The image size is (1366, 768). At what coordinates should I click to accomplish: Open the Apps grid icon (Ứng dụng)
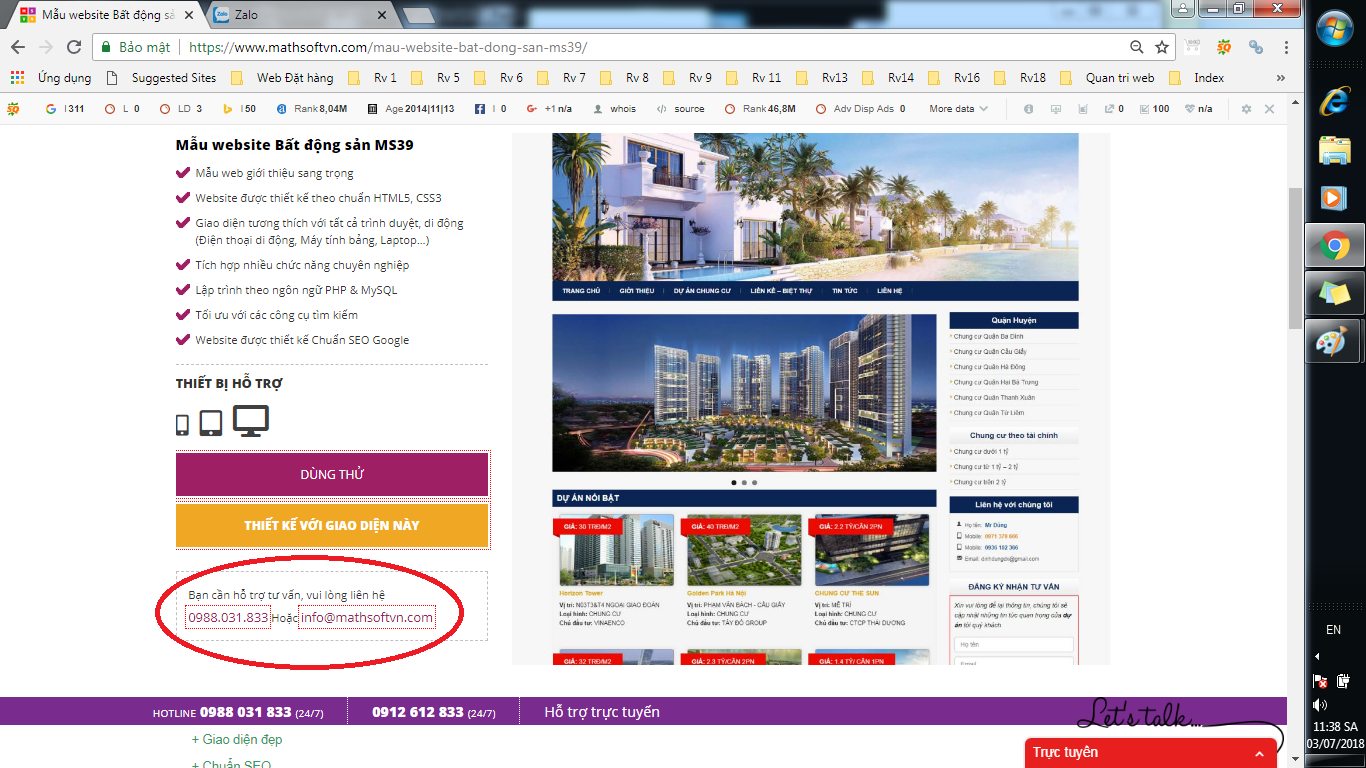point(18,77)
